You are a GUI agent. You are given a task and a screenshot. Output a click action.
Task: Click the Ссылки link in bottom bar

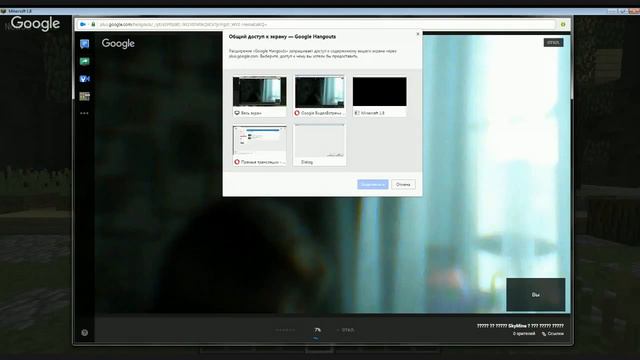point(556,334)
